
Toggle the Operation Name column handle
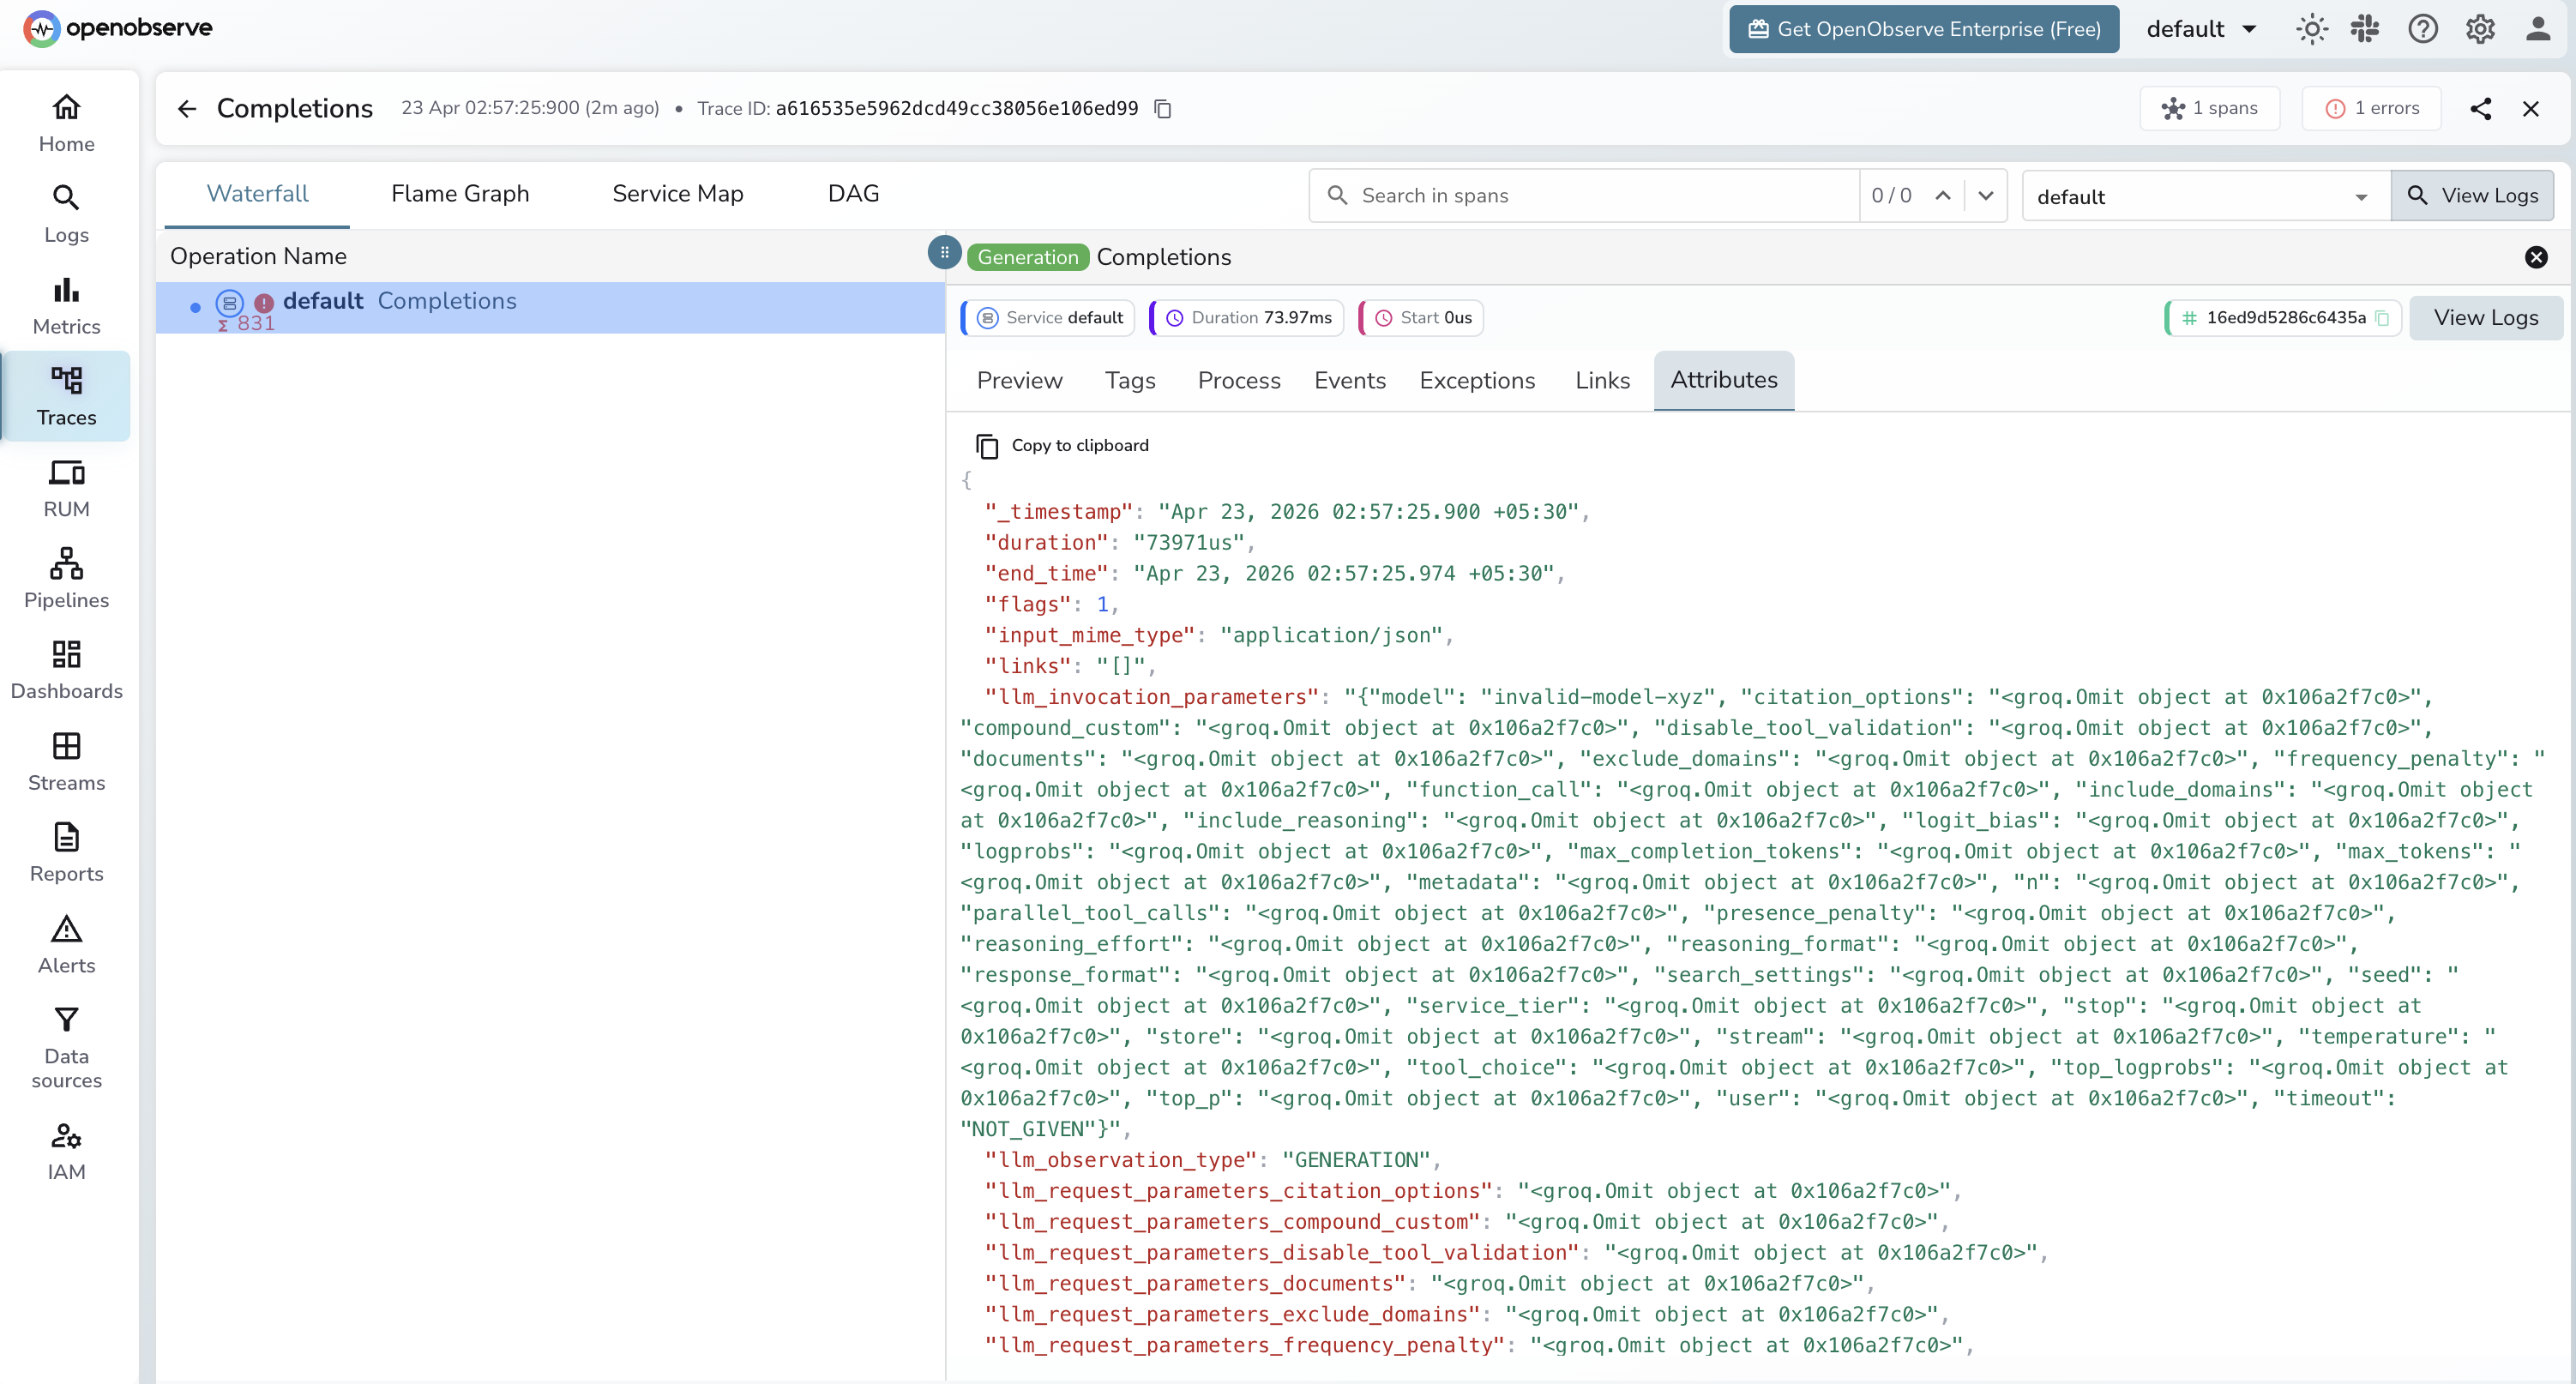[x=943, y=252]
